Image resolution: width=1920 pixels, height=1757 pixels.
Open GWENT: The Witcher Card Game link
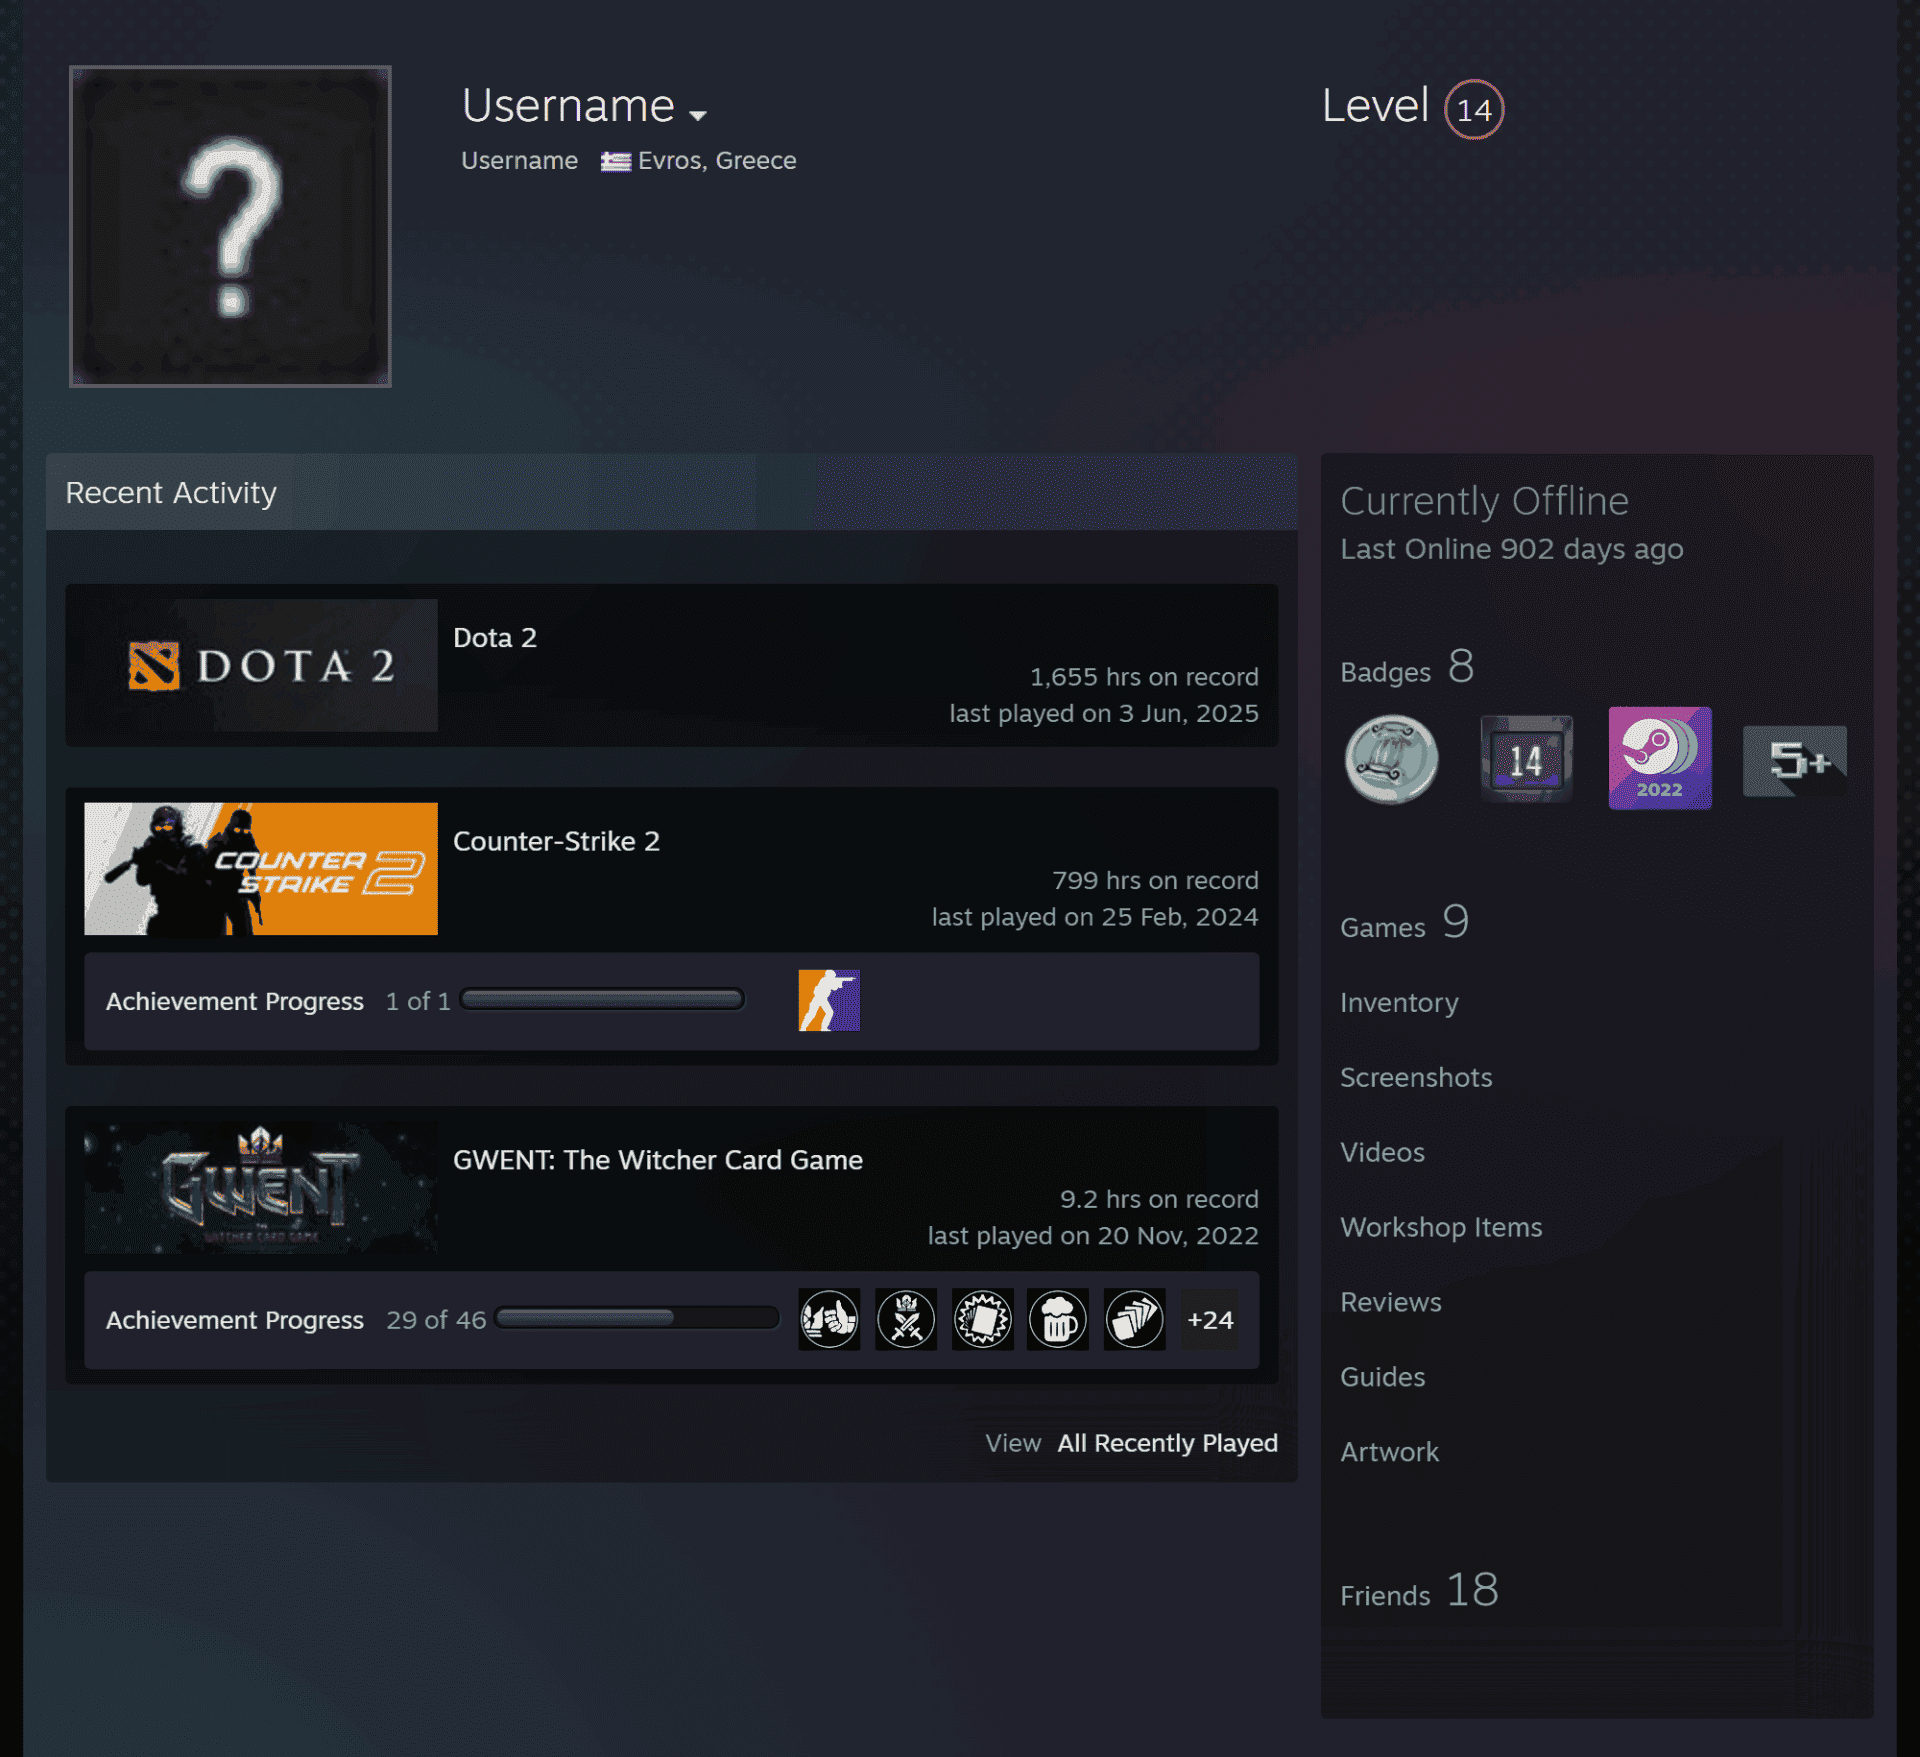pos(658,1160)
